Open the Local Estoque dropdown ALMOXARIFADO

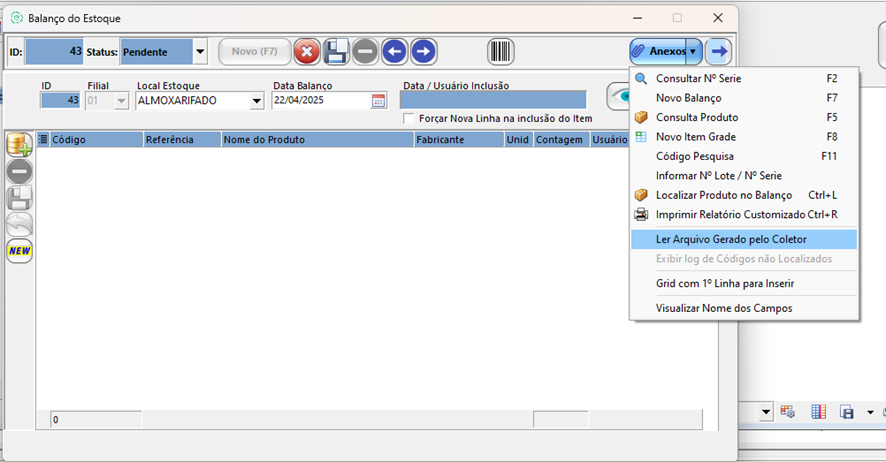pyautogui.click(x=257, y=101)
